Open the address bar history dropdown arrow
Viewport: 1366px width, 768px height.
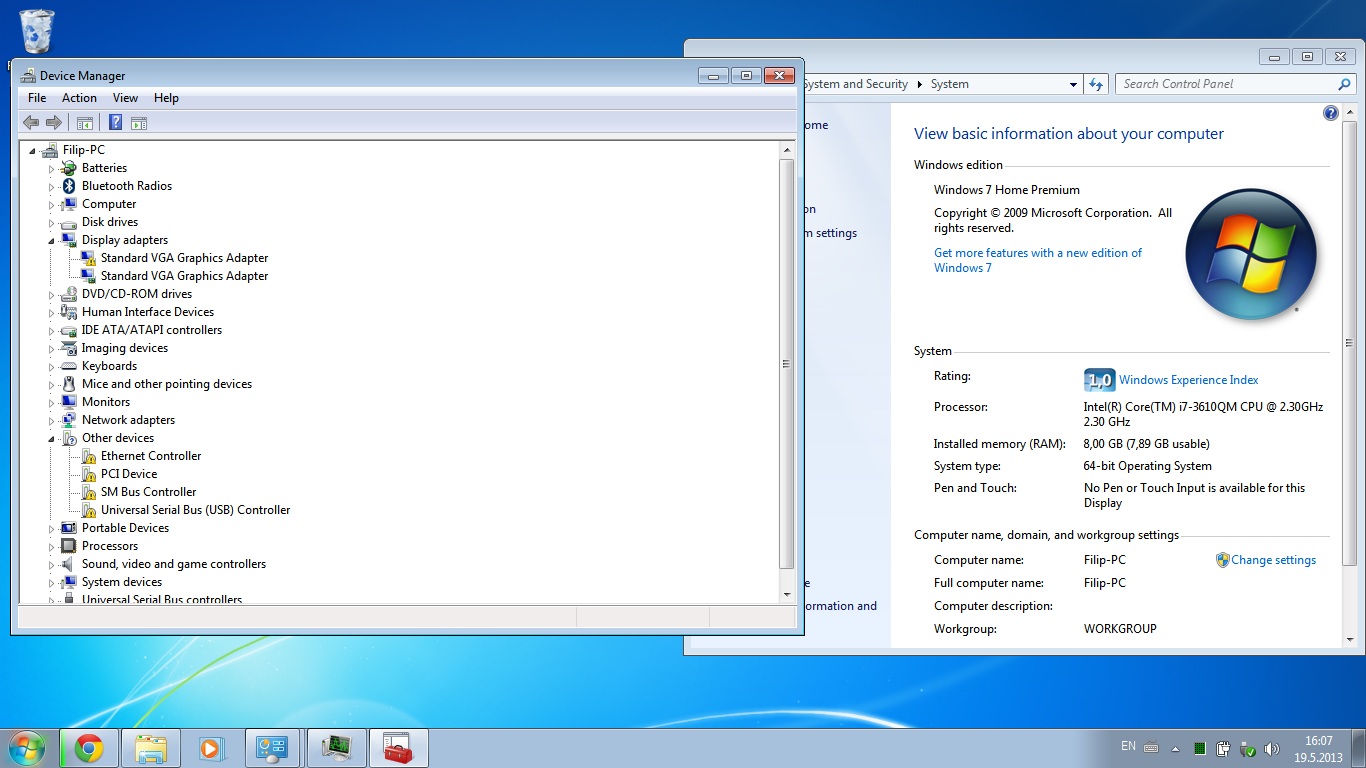[x=1073, y=84]
